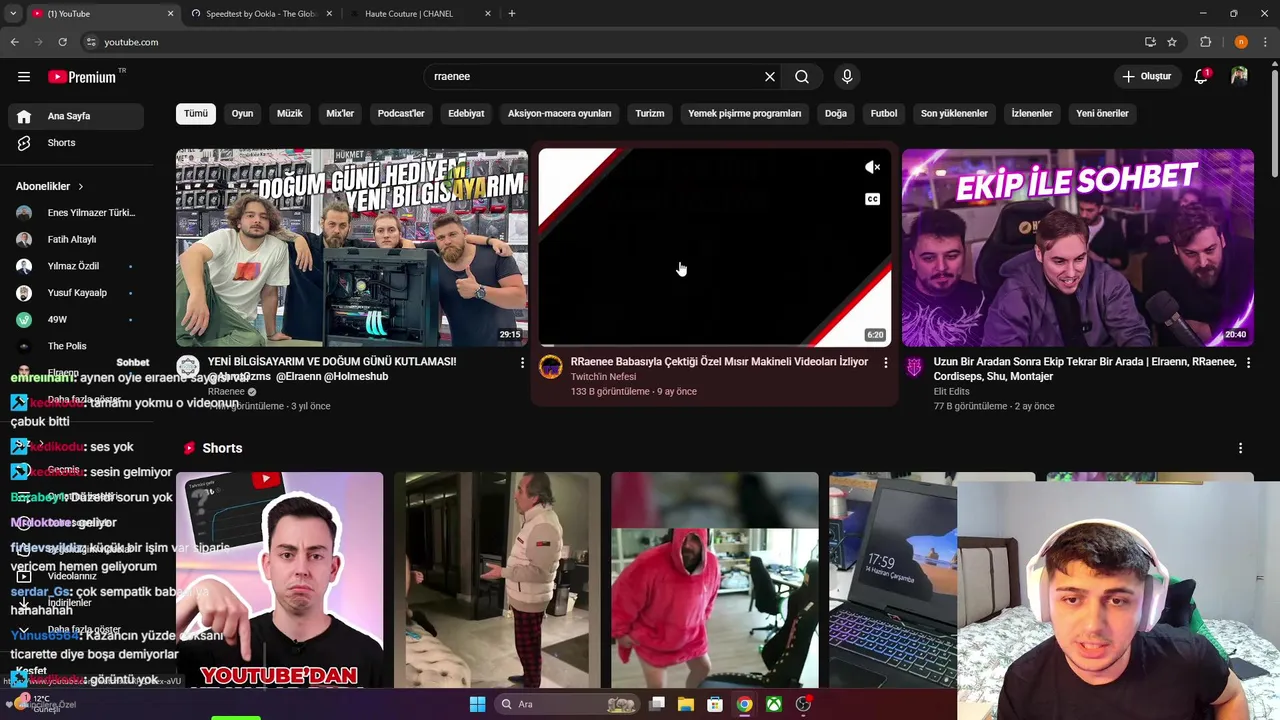This screenshot has height=720, width=1280.
Task: Select the İzlenenler filter chip
Action: 1032,114
